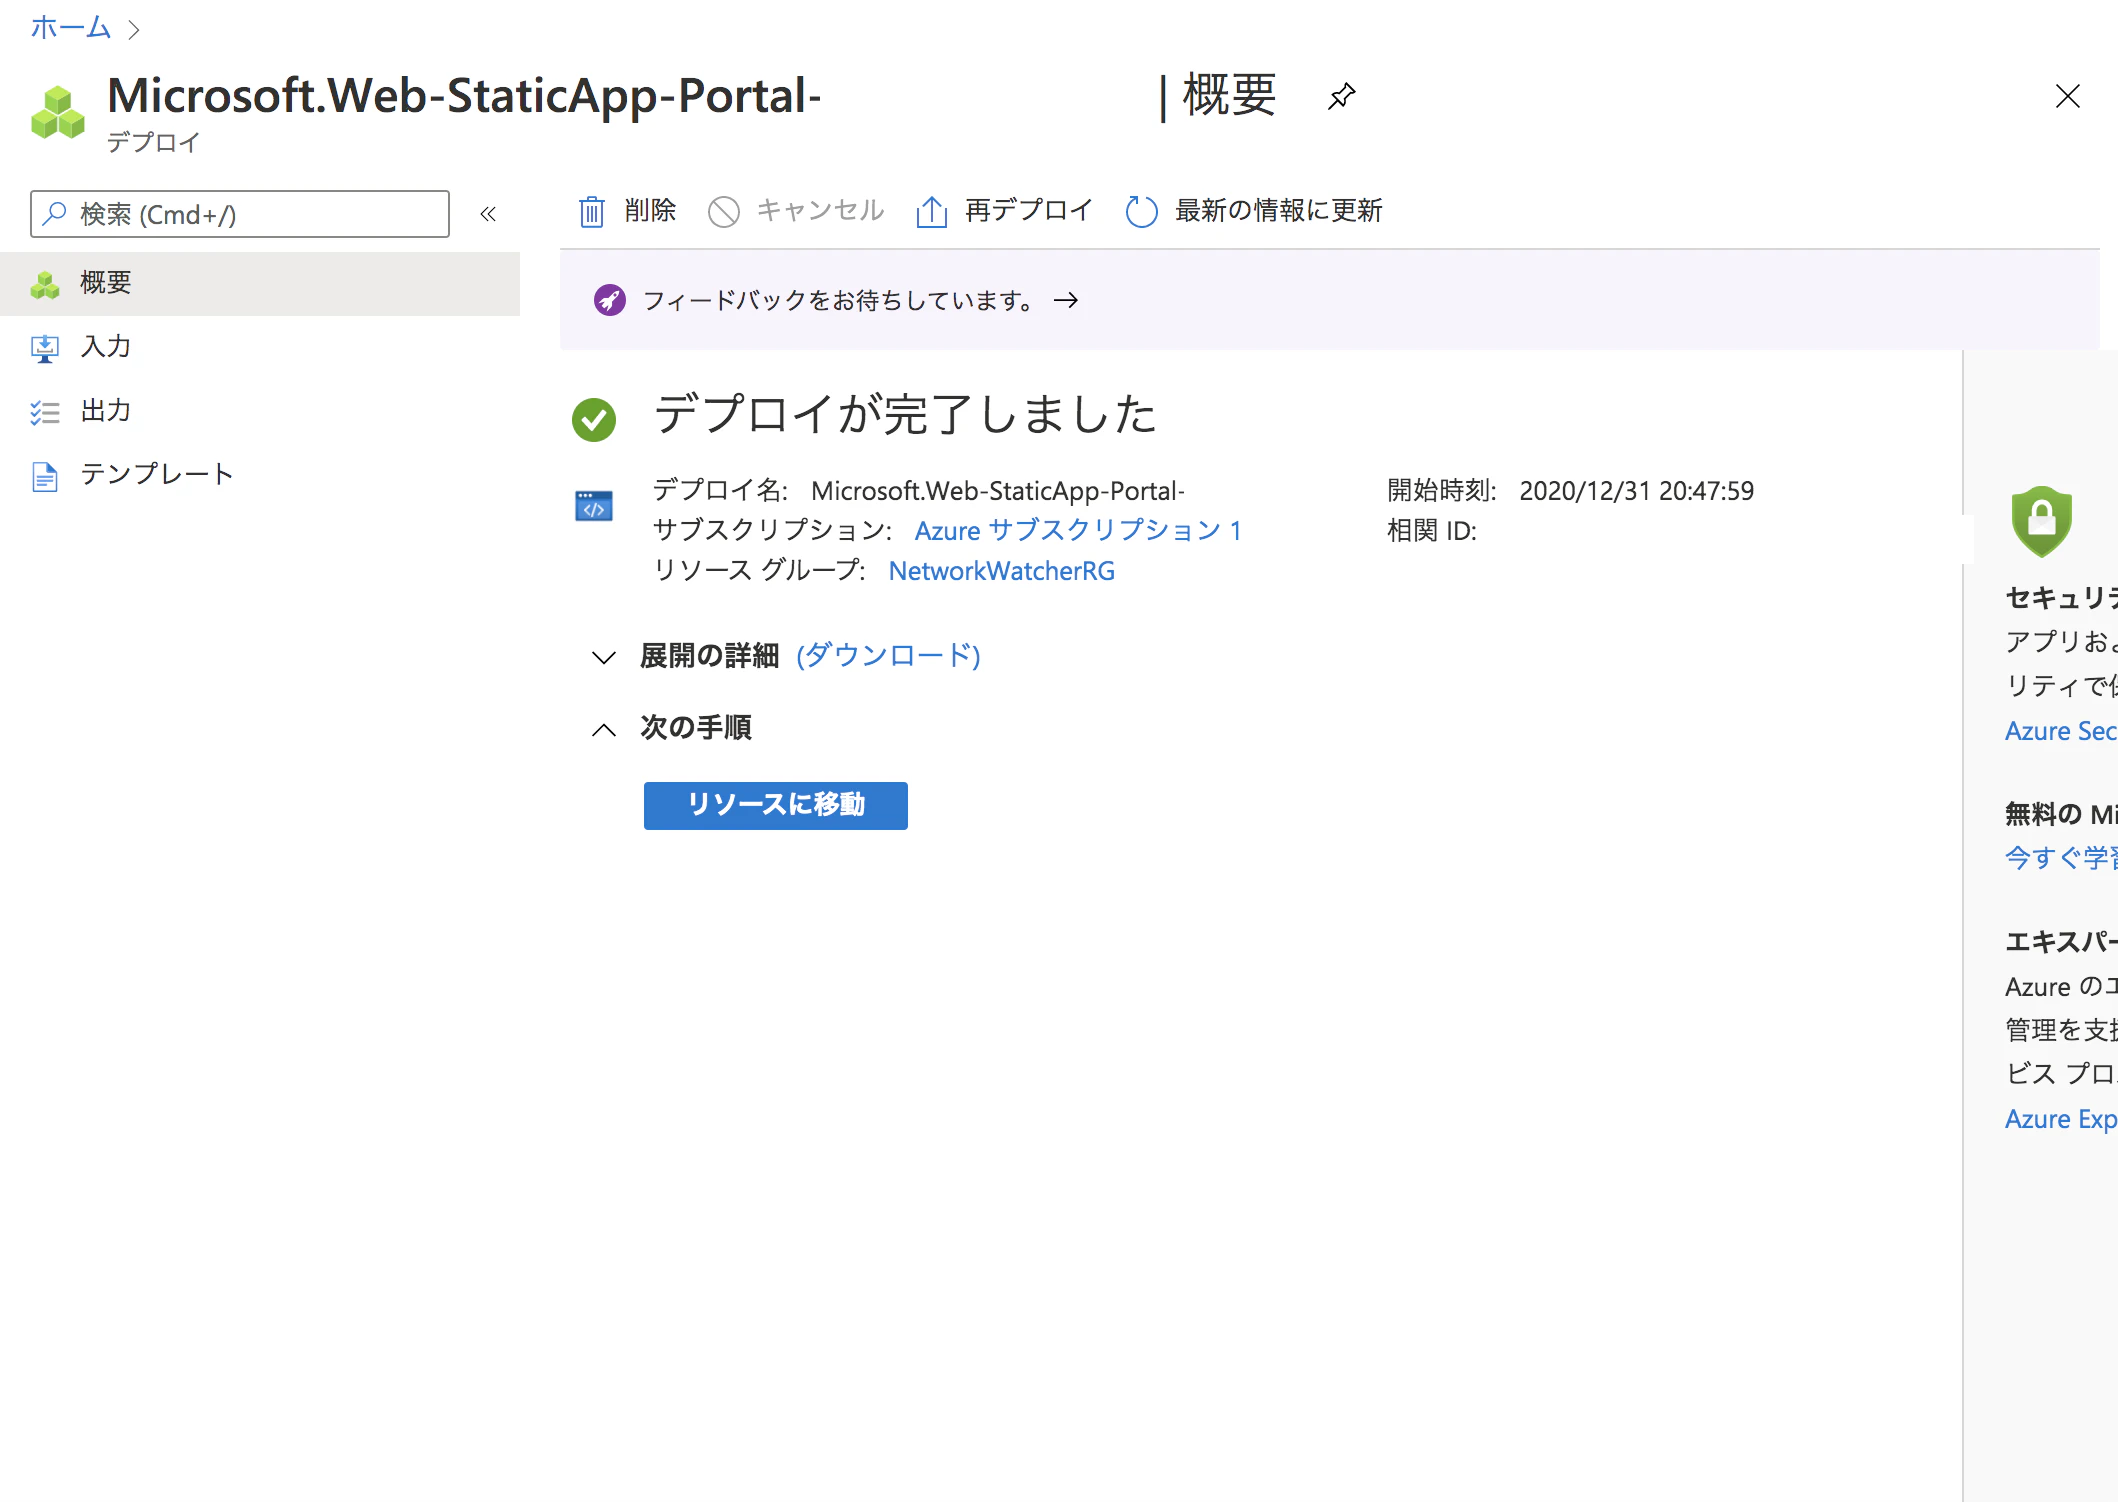Focus the 検索 (Cmd+/) search box
The height and width of the screenshot is (1502, 2118).
coord(240,214)
